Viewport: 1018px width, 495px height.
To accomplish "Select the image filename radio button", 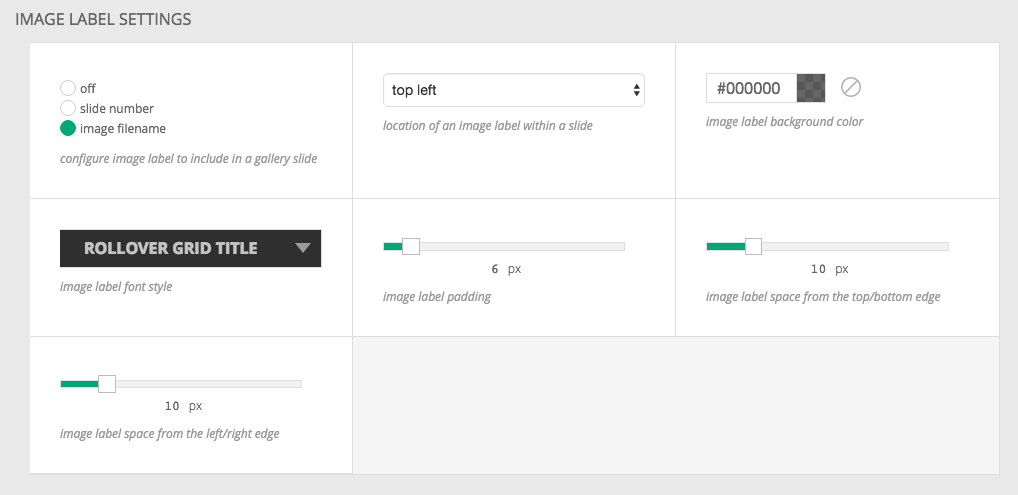I will point(68,128).
